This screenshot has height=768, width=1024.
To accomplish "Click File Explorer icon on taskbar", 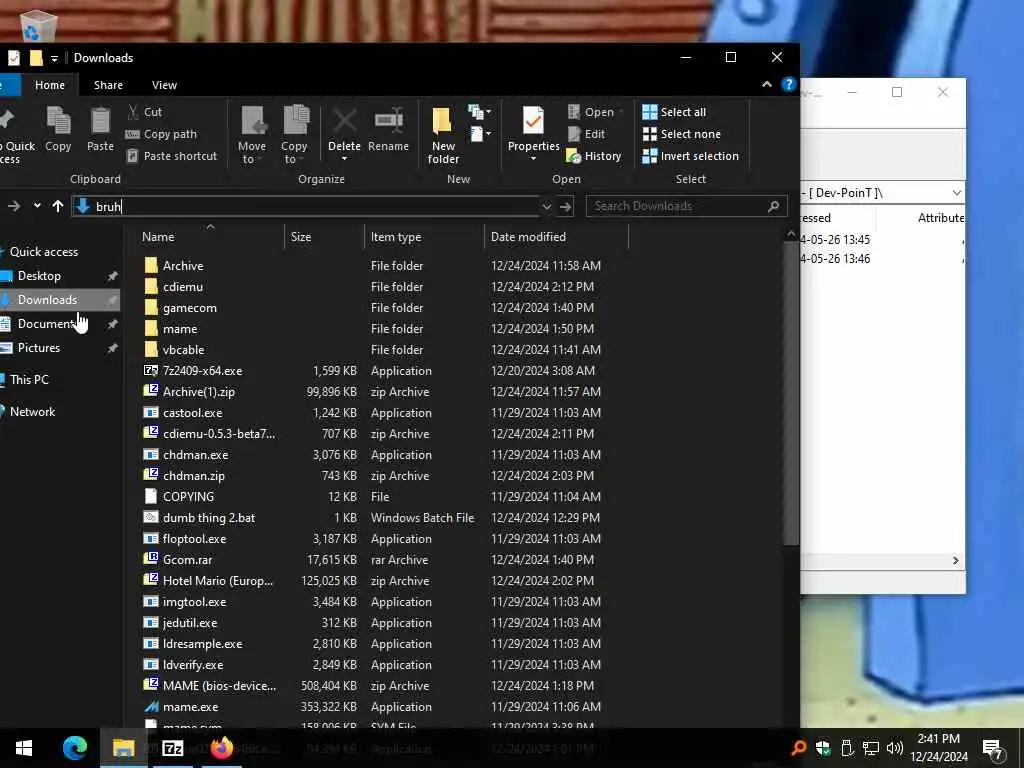I will [x=123, y=748].
